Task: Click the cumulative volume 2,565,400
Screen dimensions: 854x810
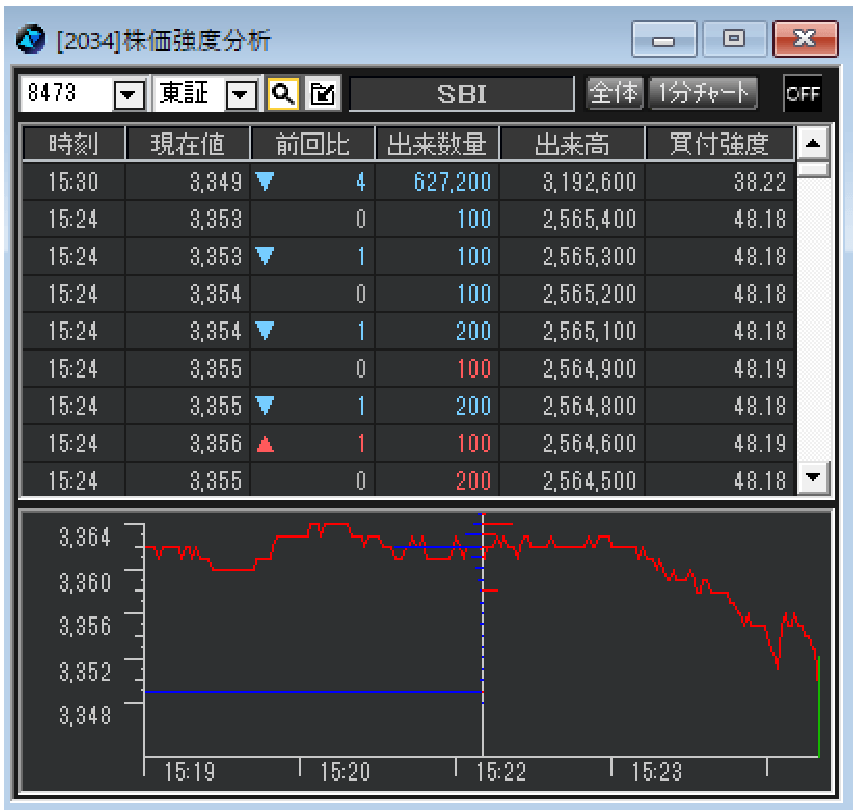Action: click(x=589, y=220)
